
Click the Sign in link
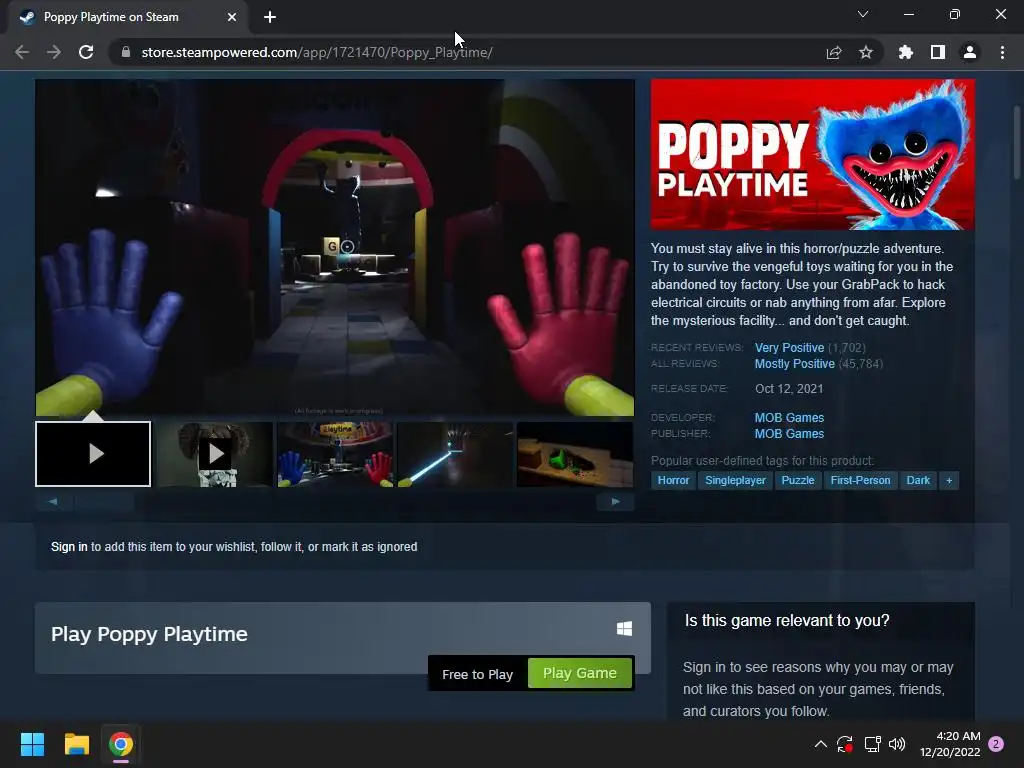[69, 547]
